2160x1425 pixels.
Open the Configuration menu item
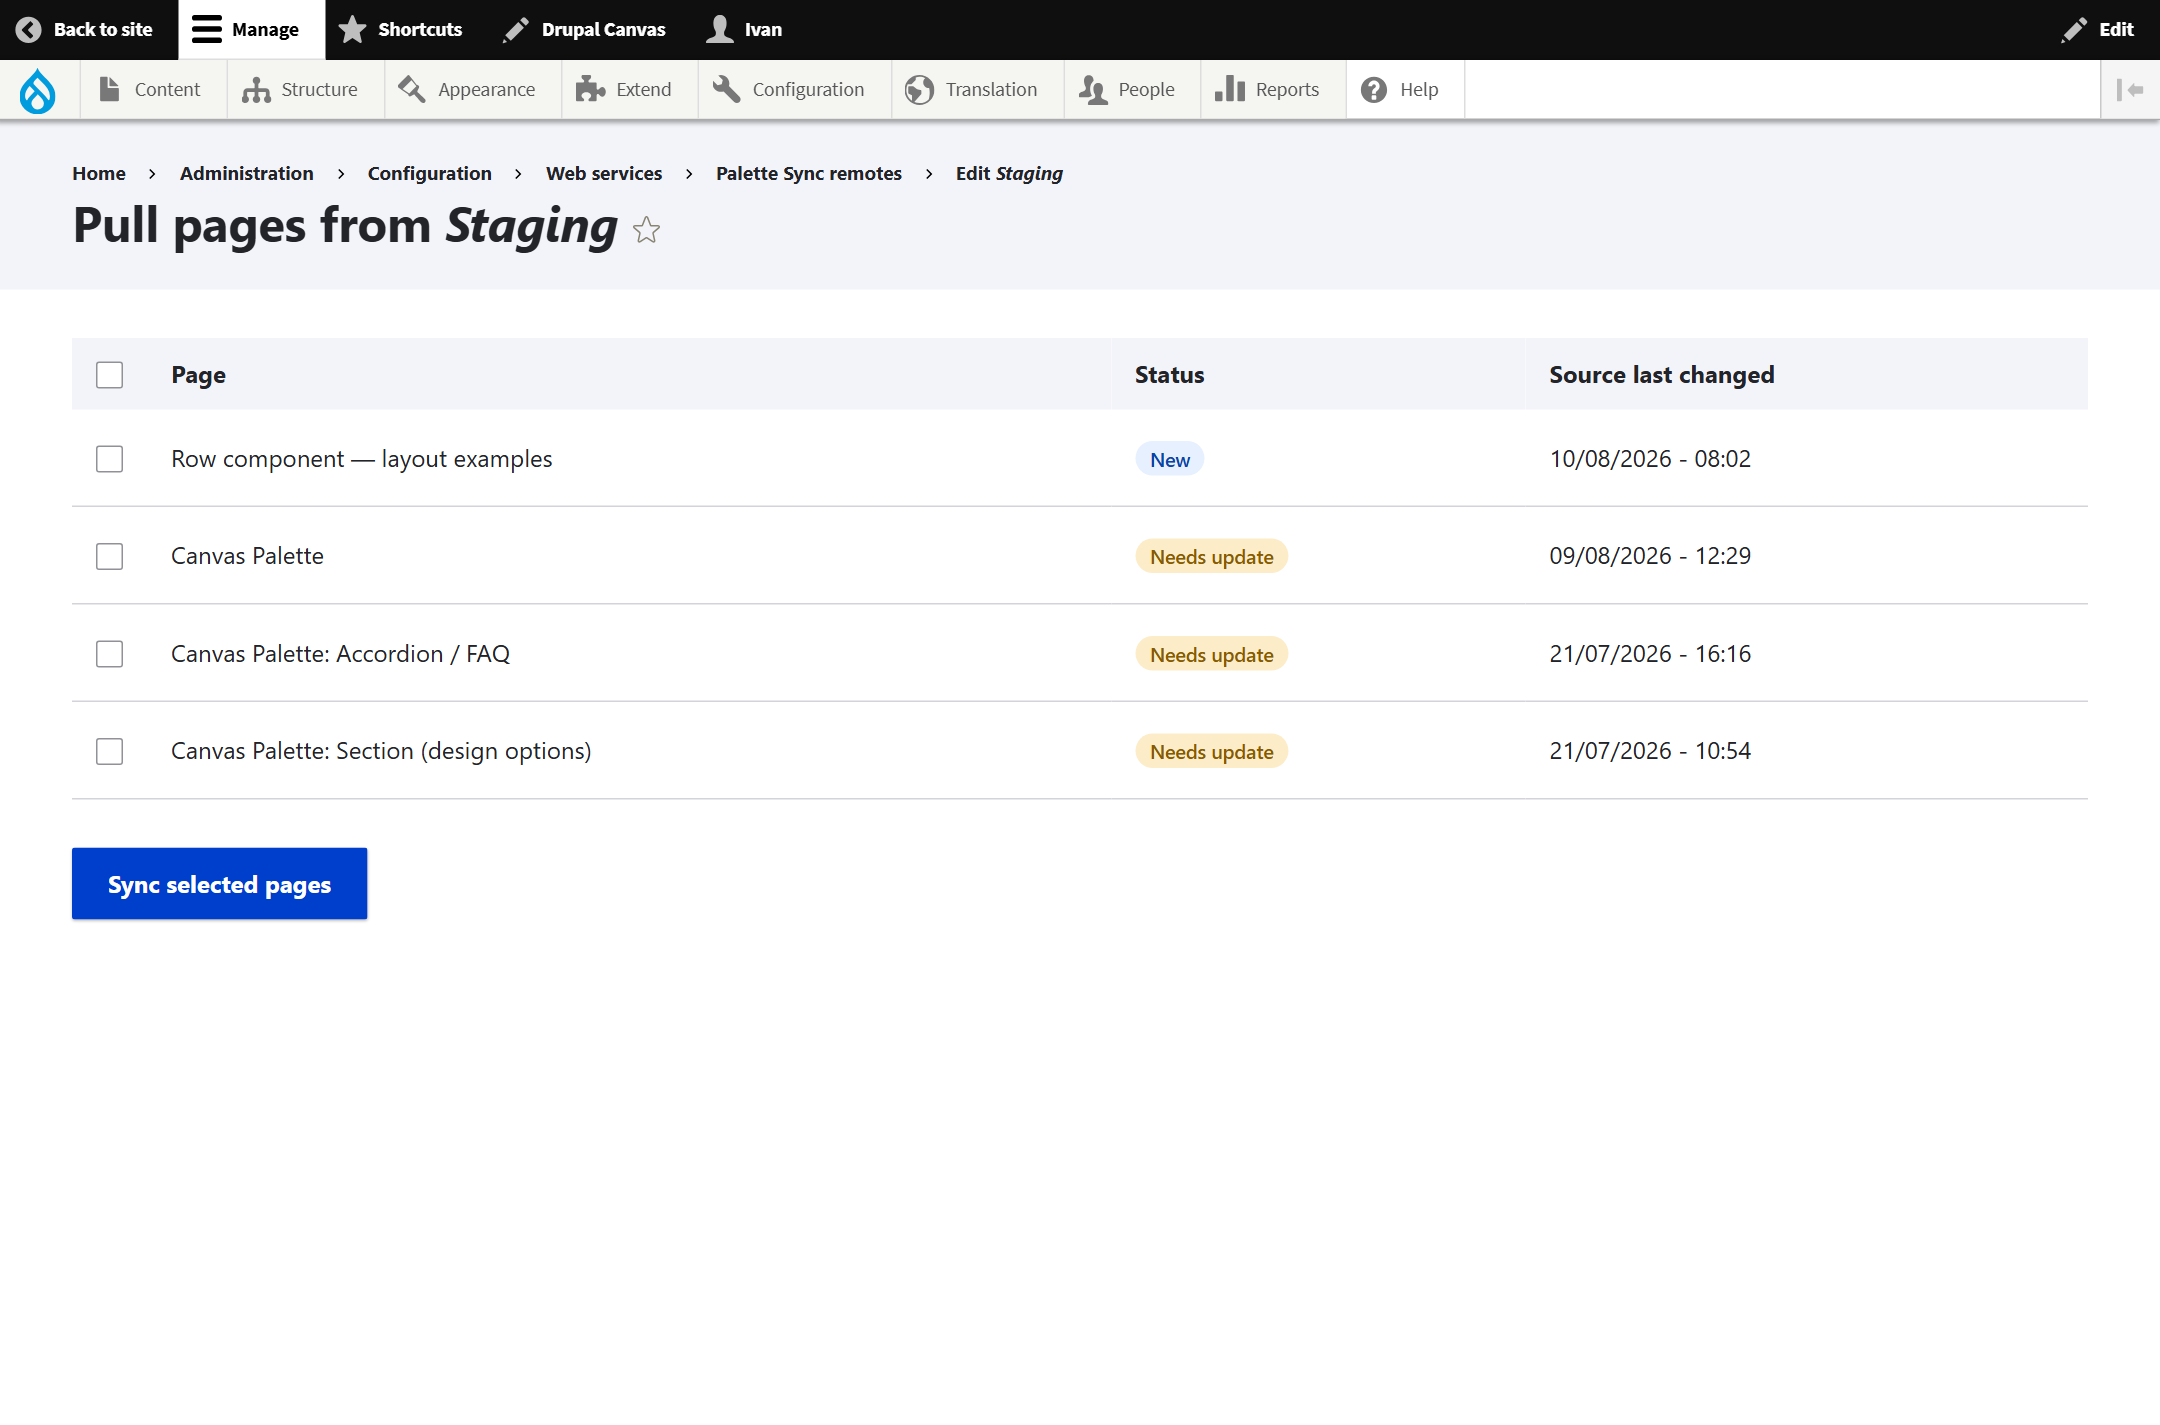pyautogui.click(x=795, y=90)
